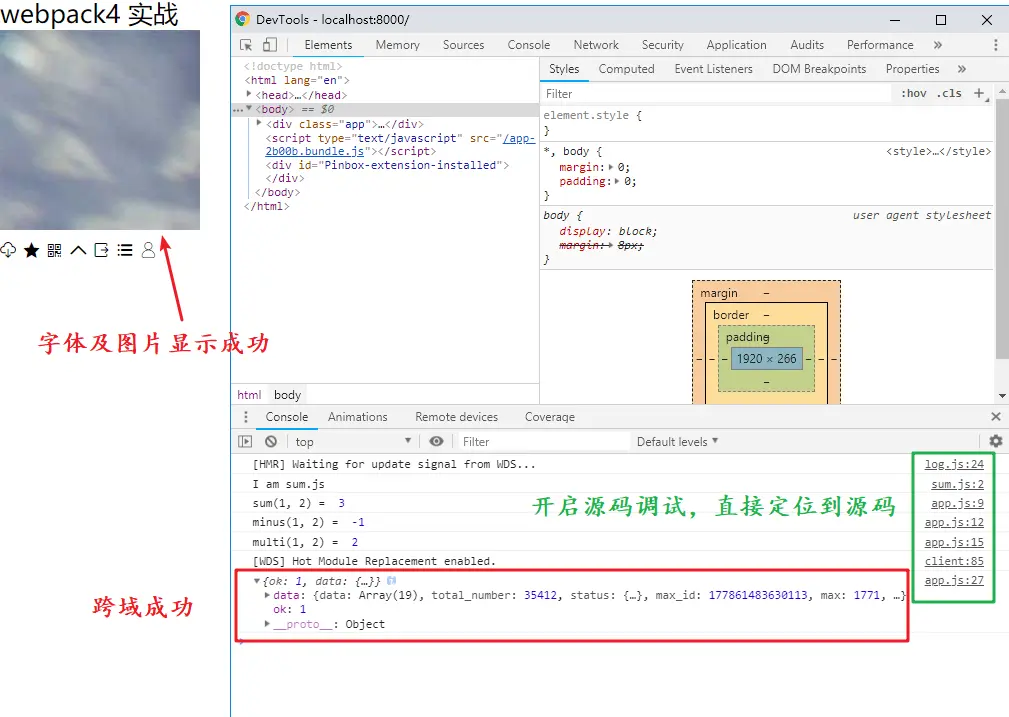The image size is (1009, 717).
Task: Select DOM Breakpoints tab
Action: pyautogui.click(x=819, y=69)
